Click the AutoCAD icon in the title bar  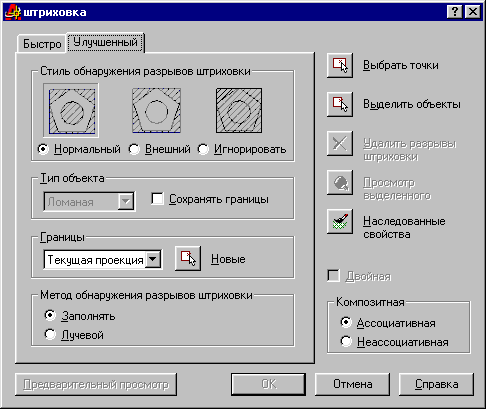(13, 12)
